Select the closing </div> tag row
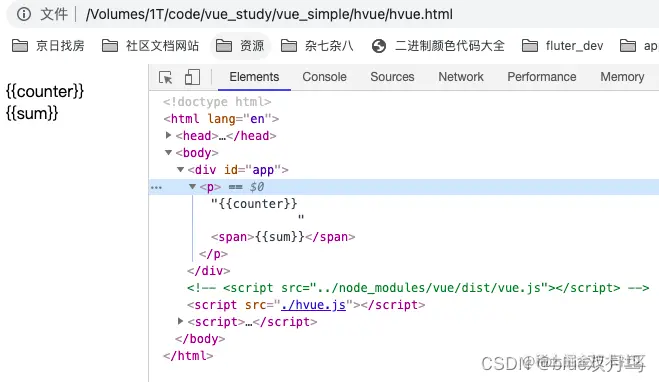Image resolution: width=659 pixels, height=382 pixels. point(209,271)
